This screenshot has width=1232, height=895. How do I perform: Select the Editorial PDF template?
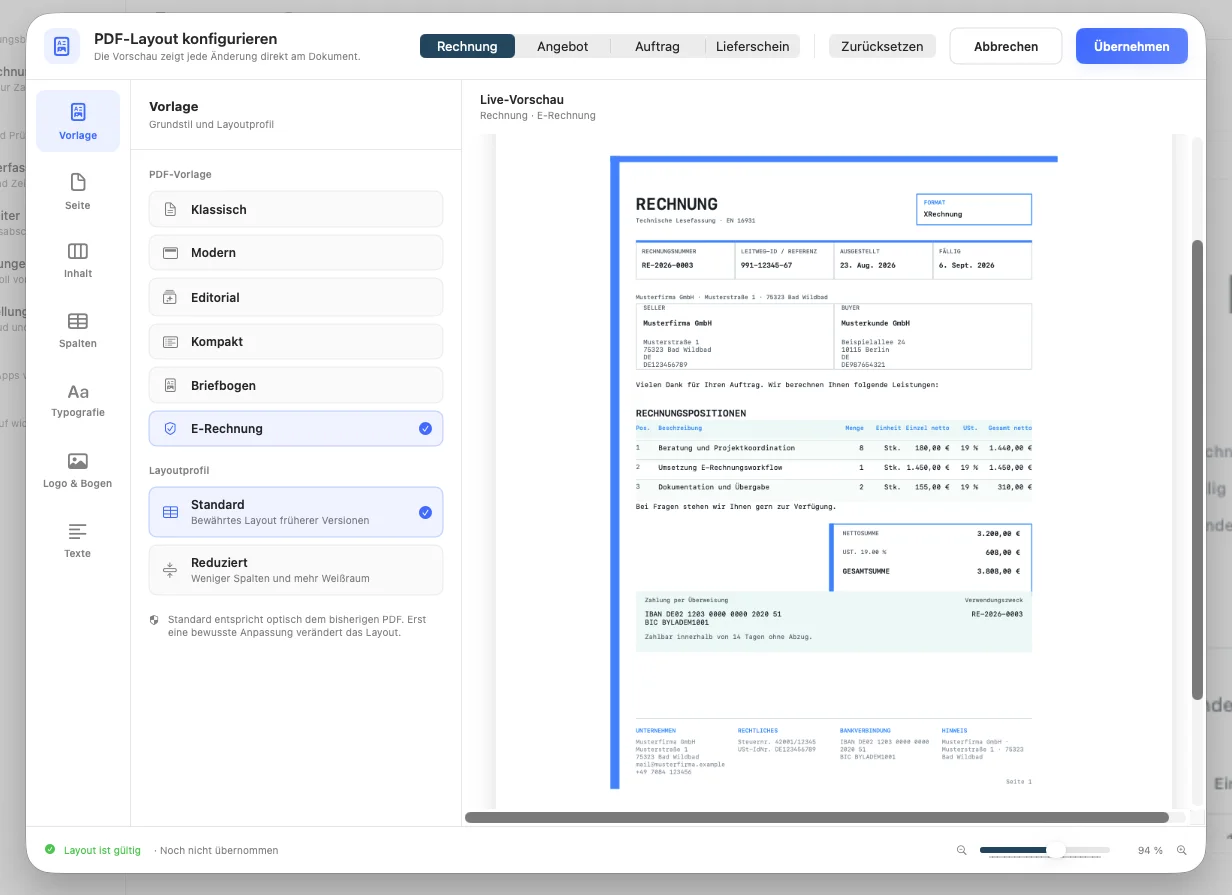coord(296,298)
